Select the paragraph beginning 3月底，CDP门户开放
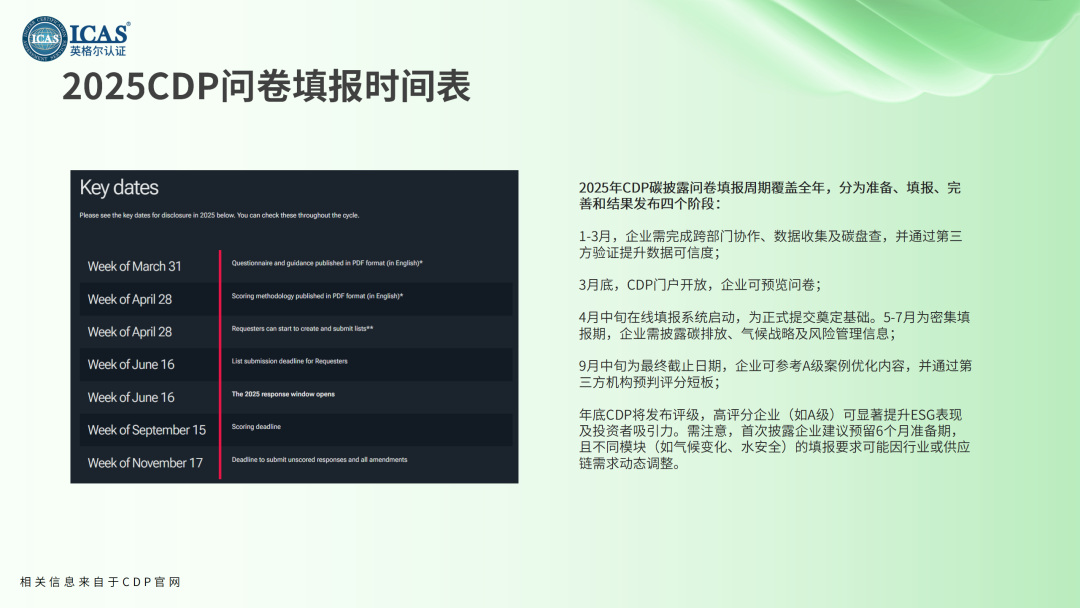 [699, 284]
